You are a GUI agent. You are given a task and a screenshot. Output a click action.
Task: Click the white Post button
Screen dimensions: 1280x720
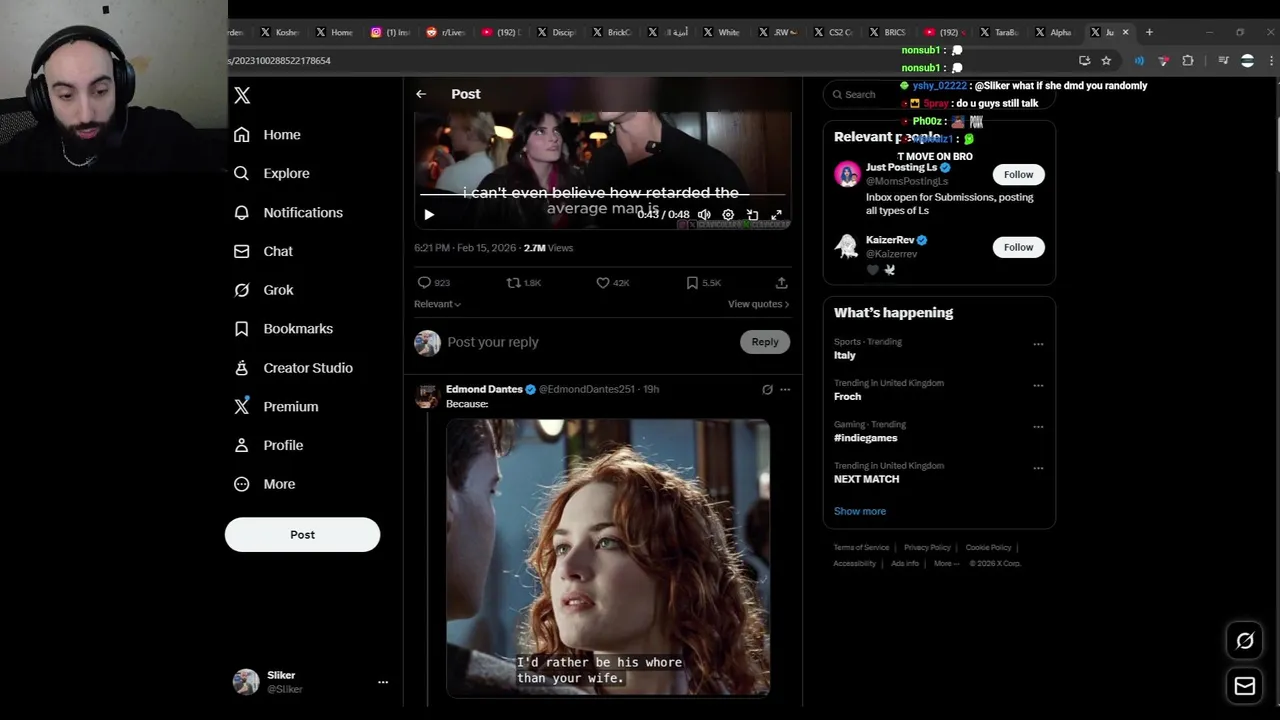point(302,535)
